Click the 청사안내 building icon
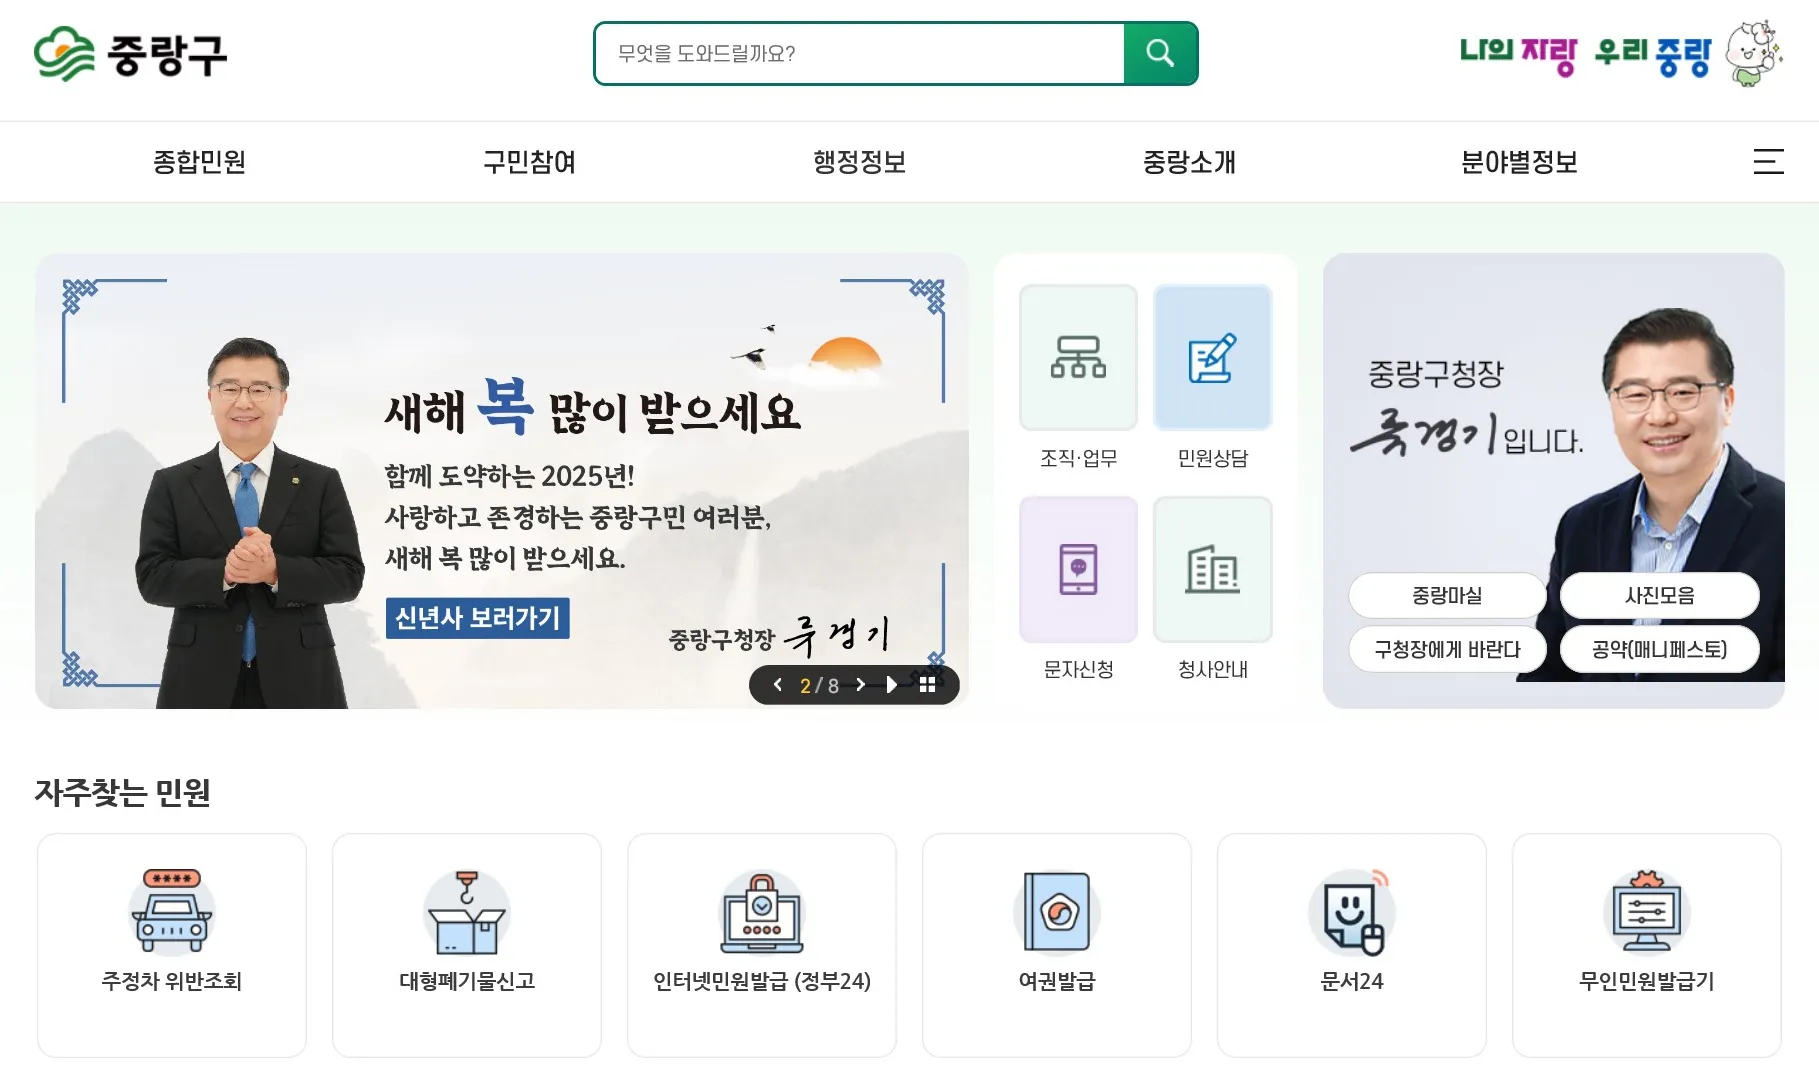1819x1074 pixels. (1212, 569)
